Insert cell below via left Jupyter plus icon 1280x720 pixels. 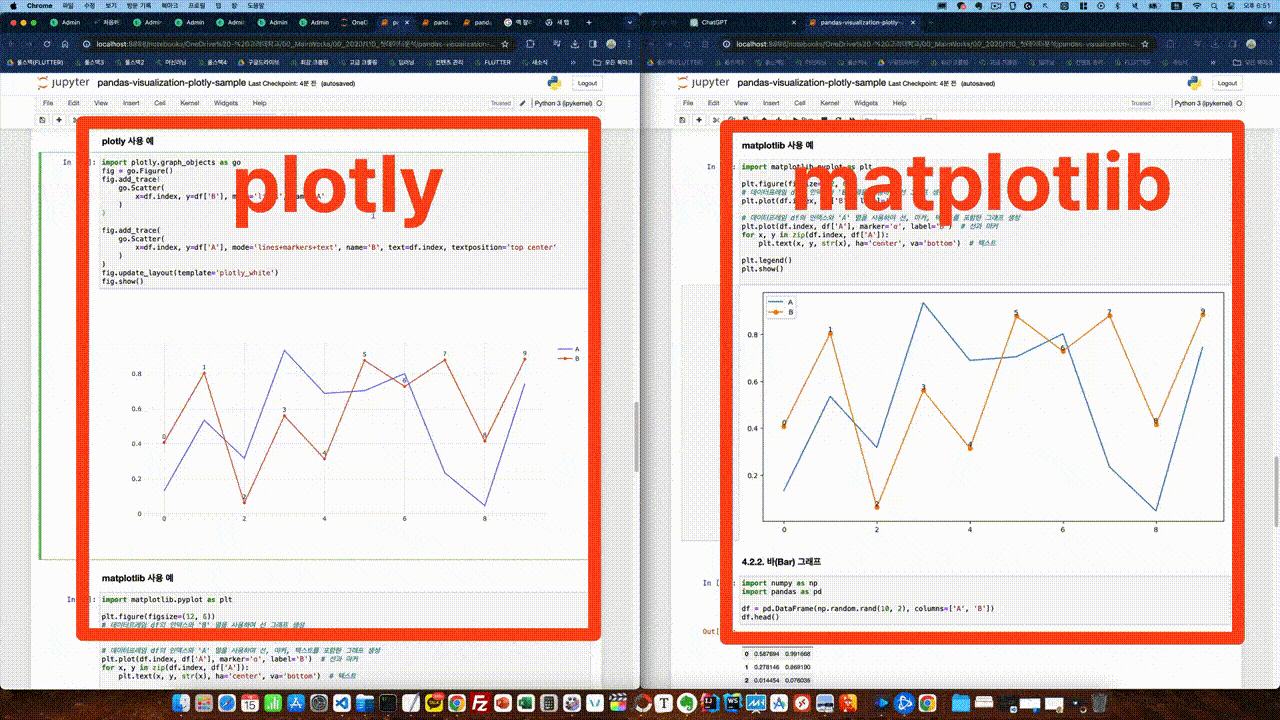tap(58, 119)
